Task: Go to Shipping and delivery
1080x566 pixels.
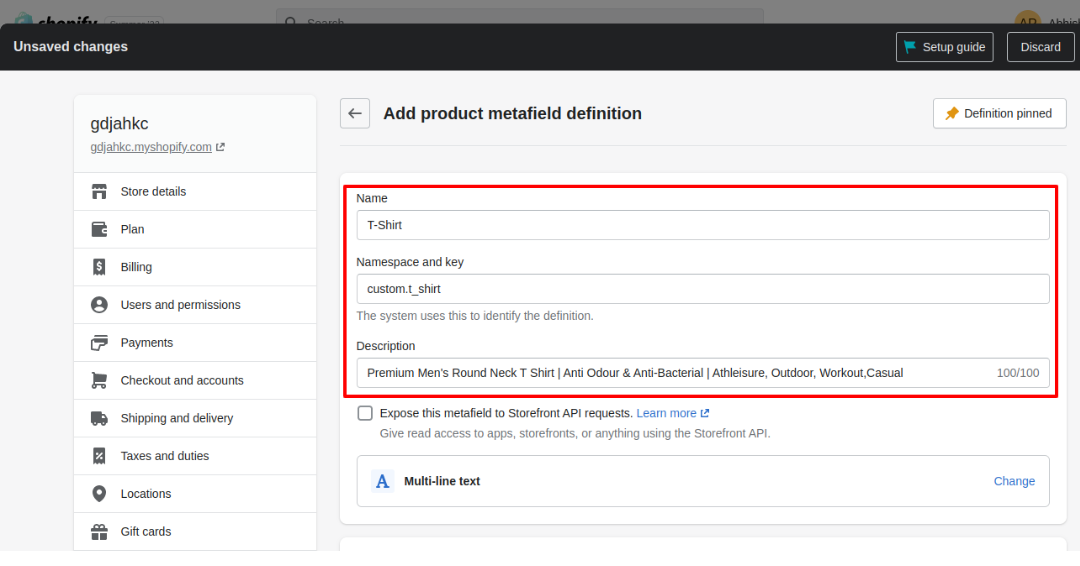Action: click(x=195, y=418)
